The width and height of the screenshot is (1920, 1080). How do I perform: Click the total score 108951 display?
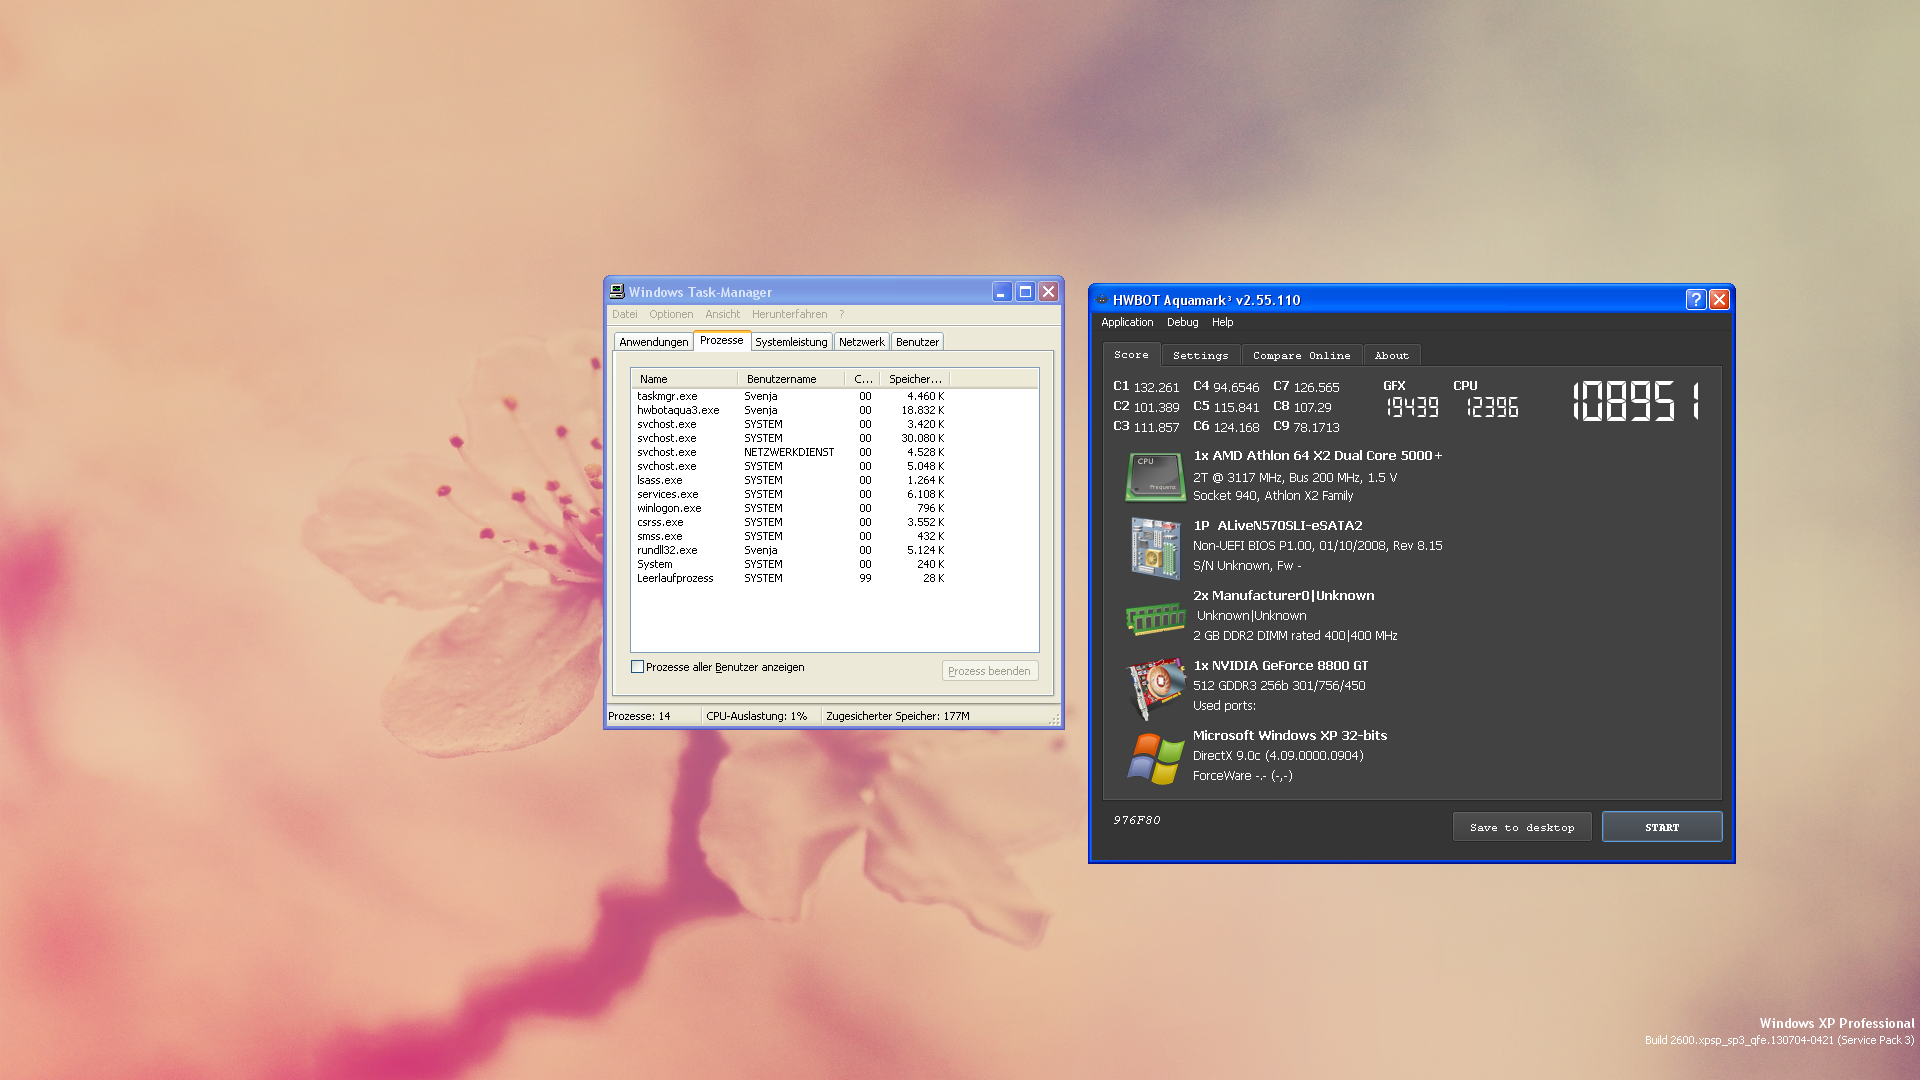1636,401
